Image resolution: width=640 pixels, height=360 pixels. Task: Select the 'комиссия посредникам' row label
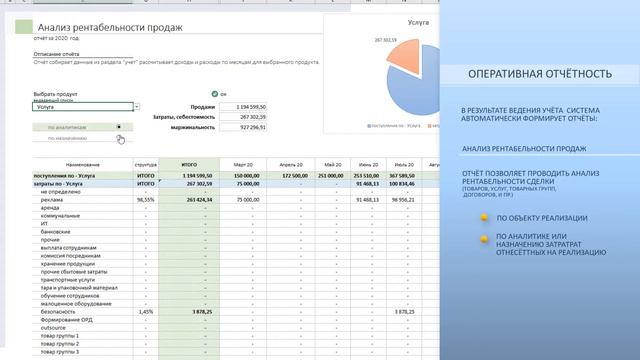coord(71,256)
